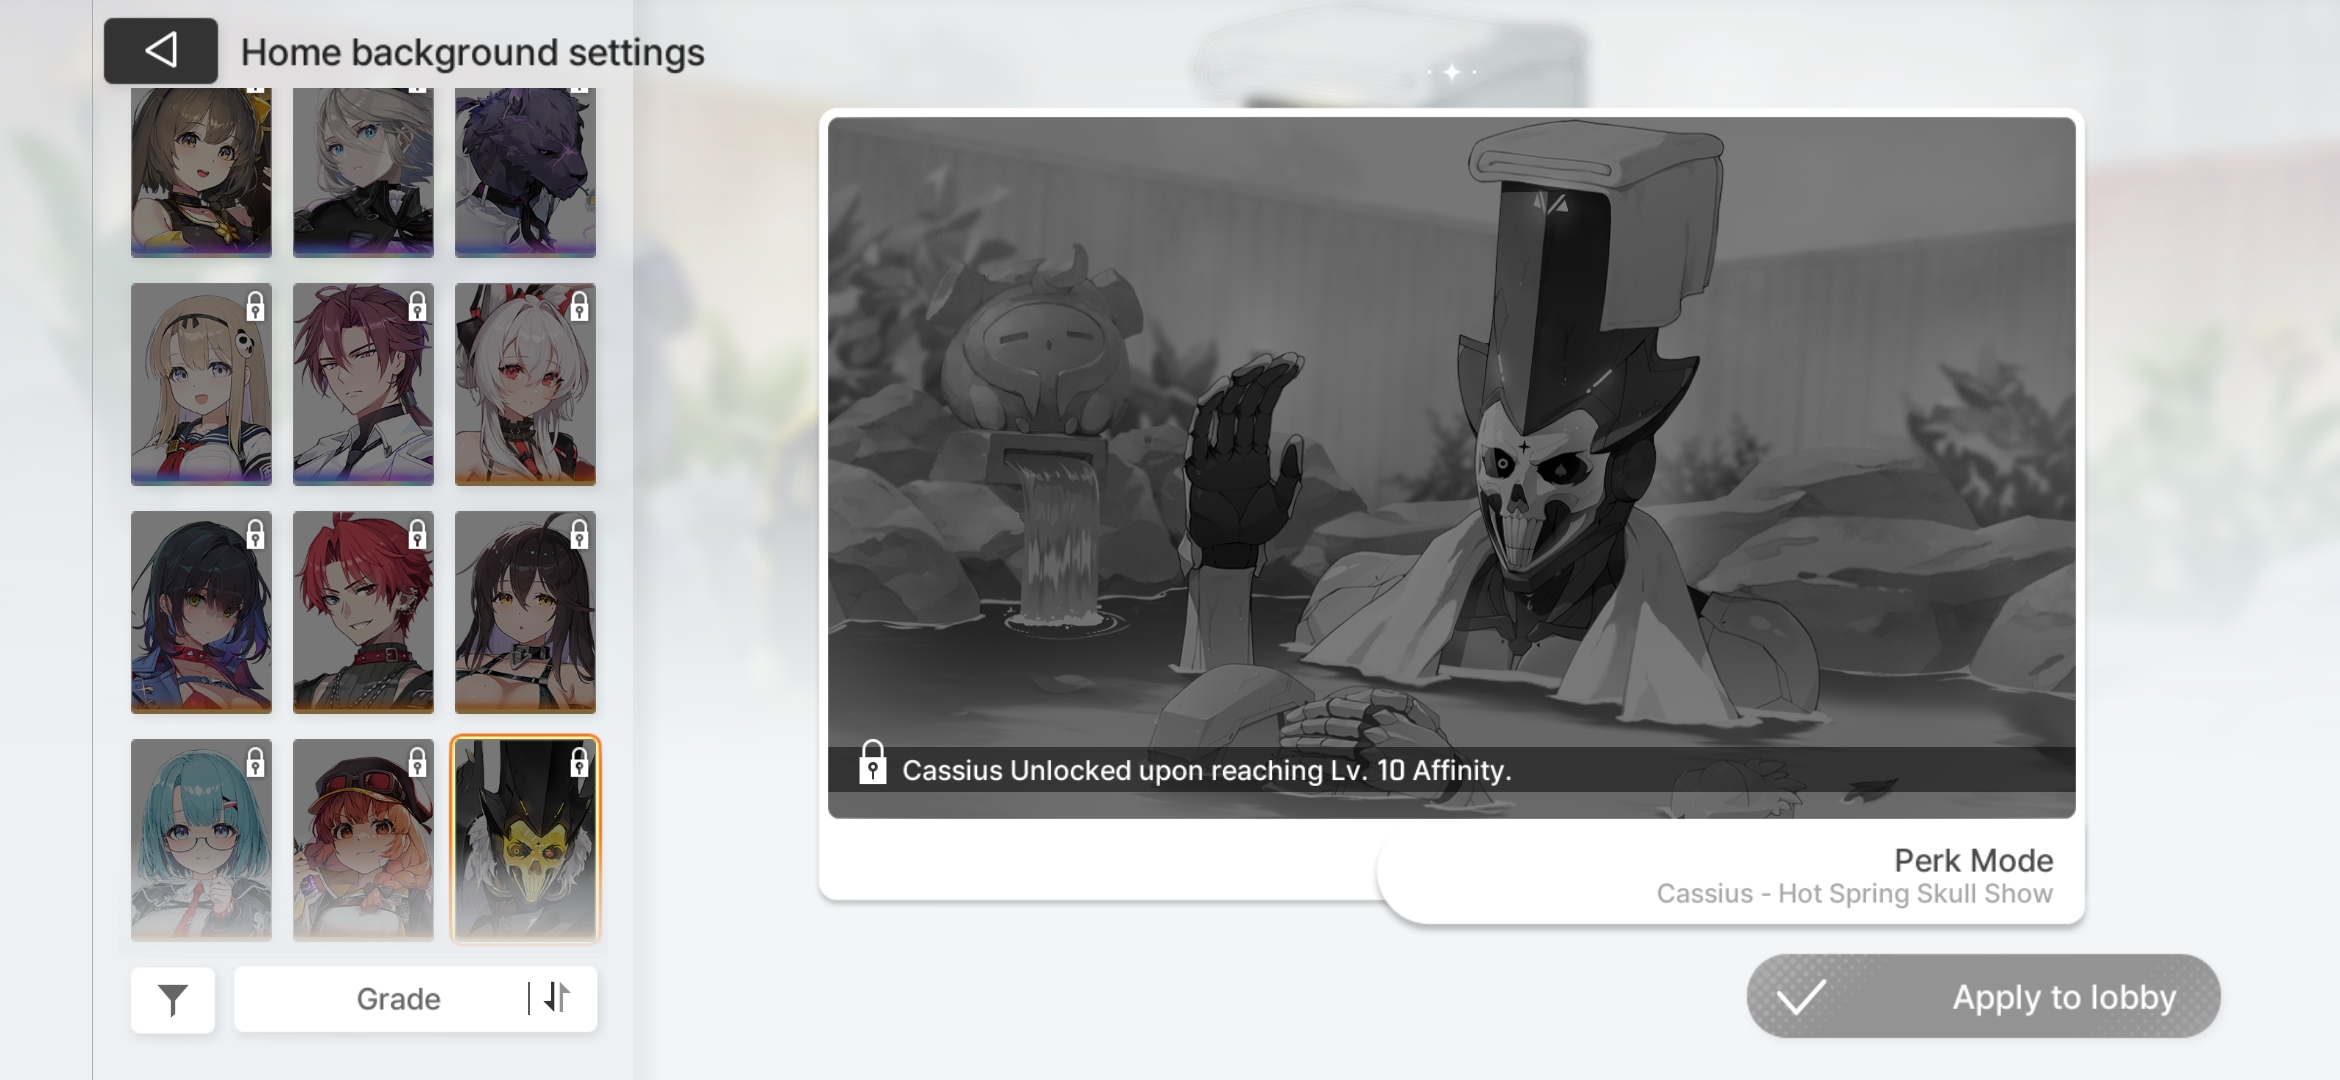2340x1080 pixels.
Task: Toggle the sort order arrows icon
Action: [558, 997]
